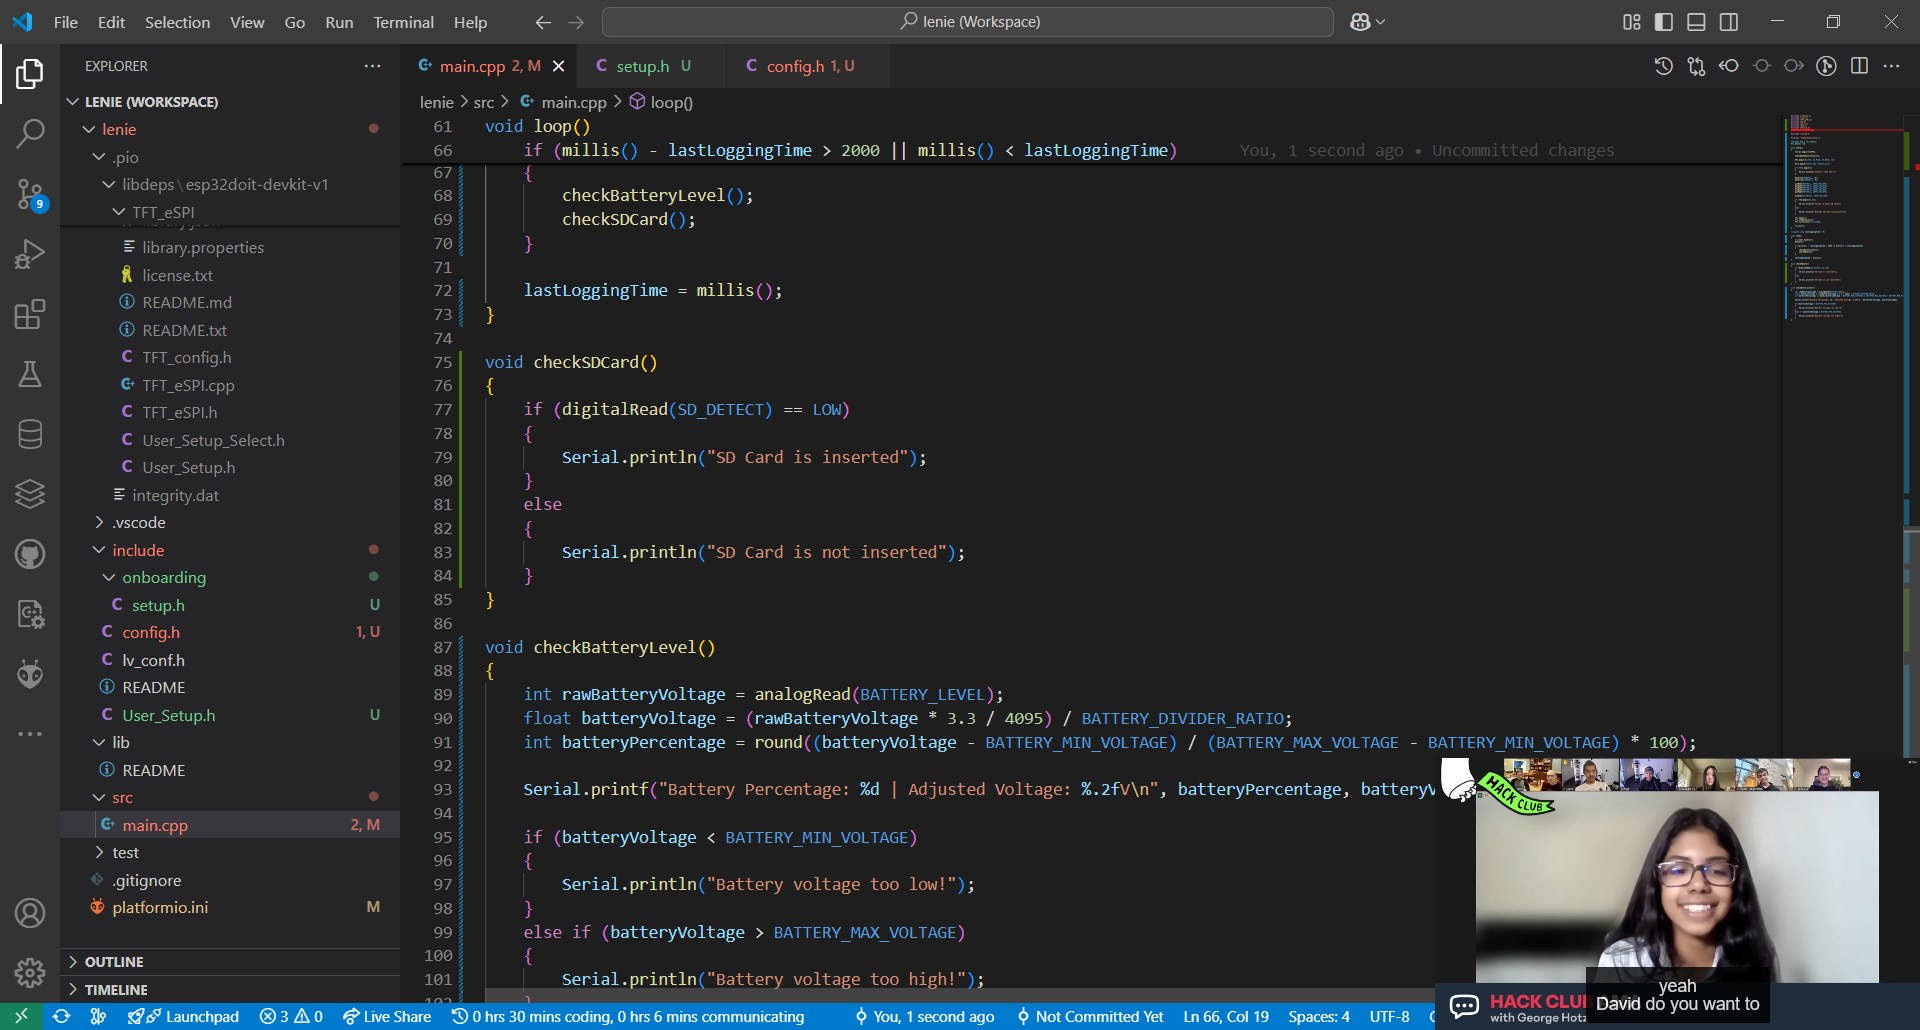1920x1030 pixels.
Task: Open the Explorer view in activity bar
Action: point(30,73)
